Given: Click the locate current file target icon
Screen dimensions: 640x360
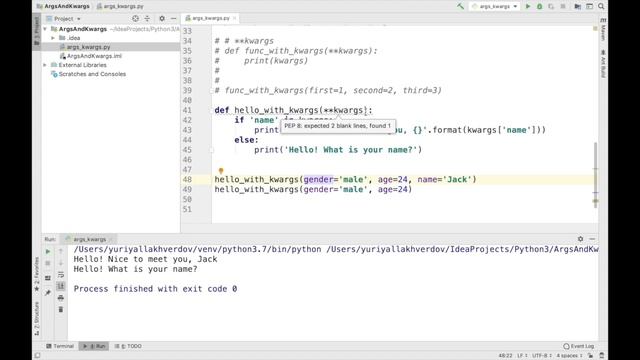Looking at the screenshot, I should (136, 19).
